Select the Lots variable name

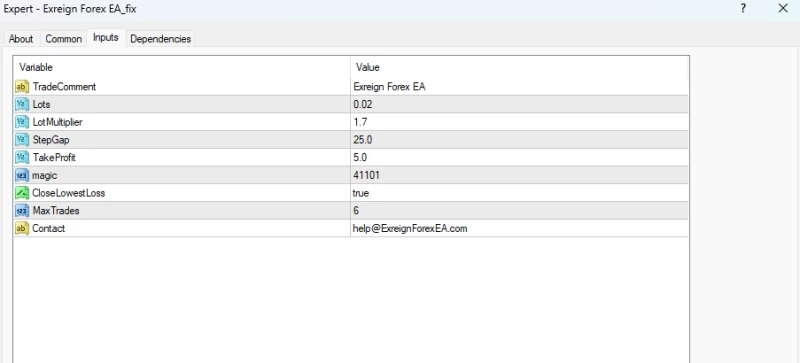[x=41, y=105]
